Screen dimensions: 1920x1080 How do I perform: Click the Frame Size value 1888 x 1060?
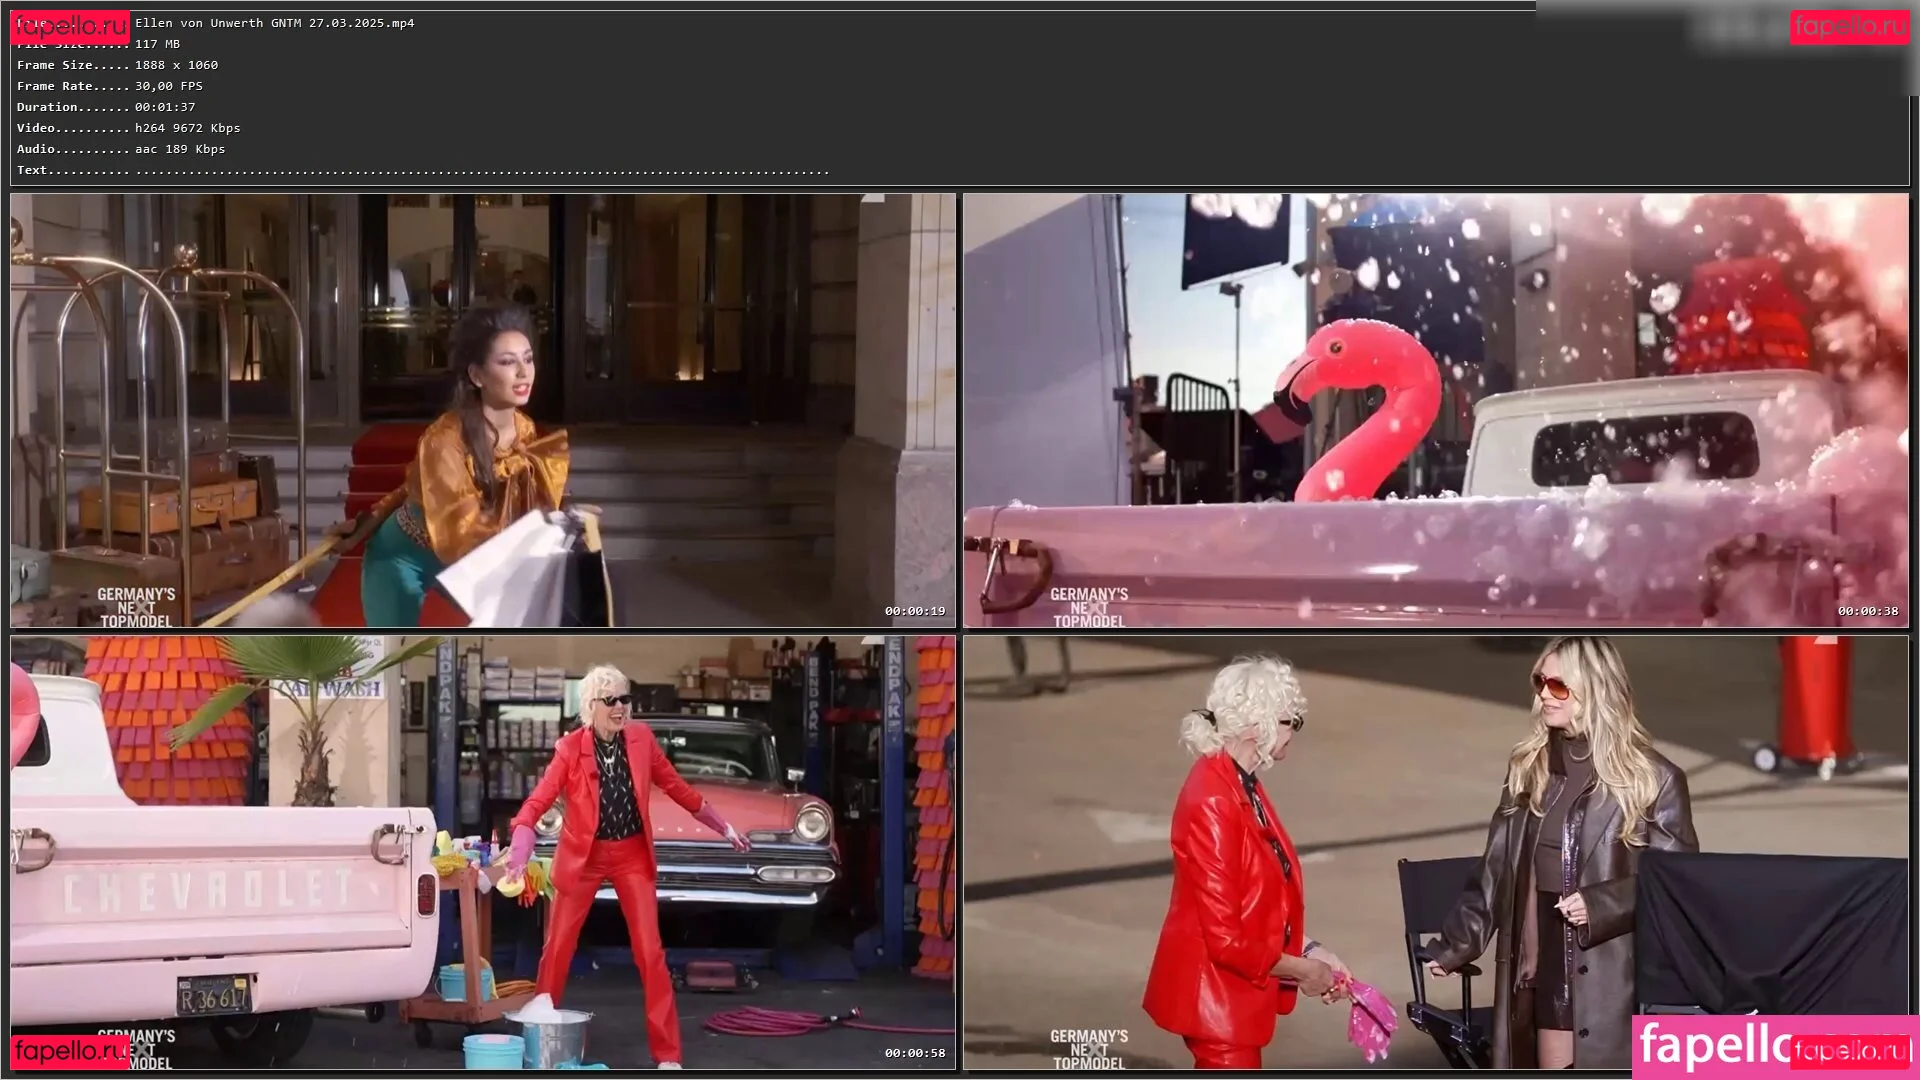pyautogui.click(x=176, y=65)
